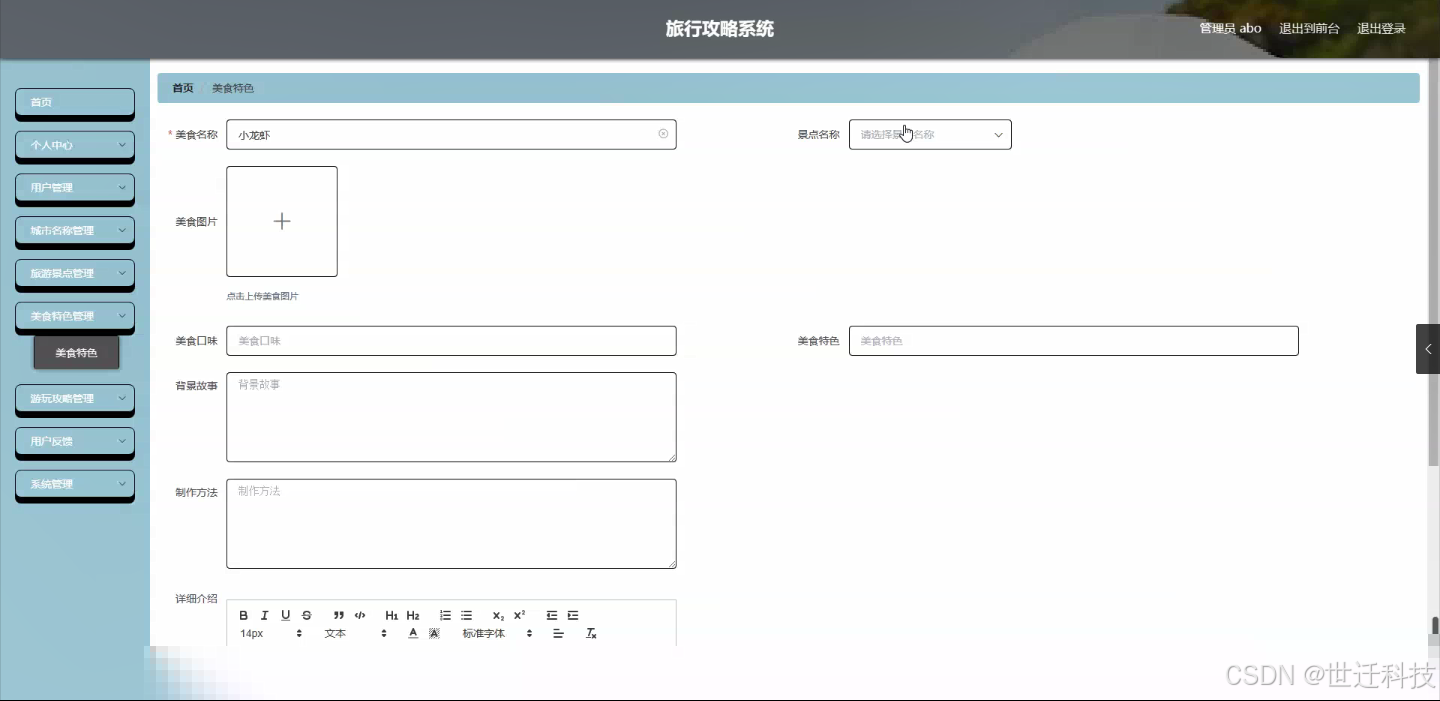
Task: Open the 首页 breadcrumb tab
Action: [181, 88]
